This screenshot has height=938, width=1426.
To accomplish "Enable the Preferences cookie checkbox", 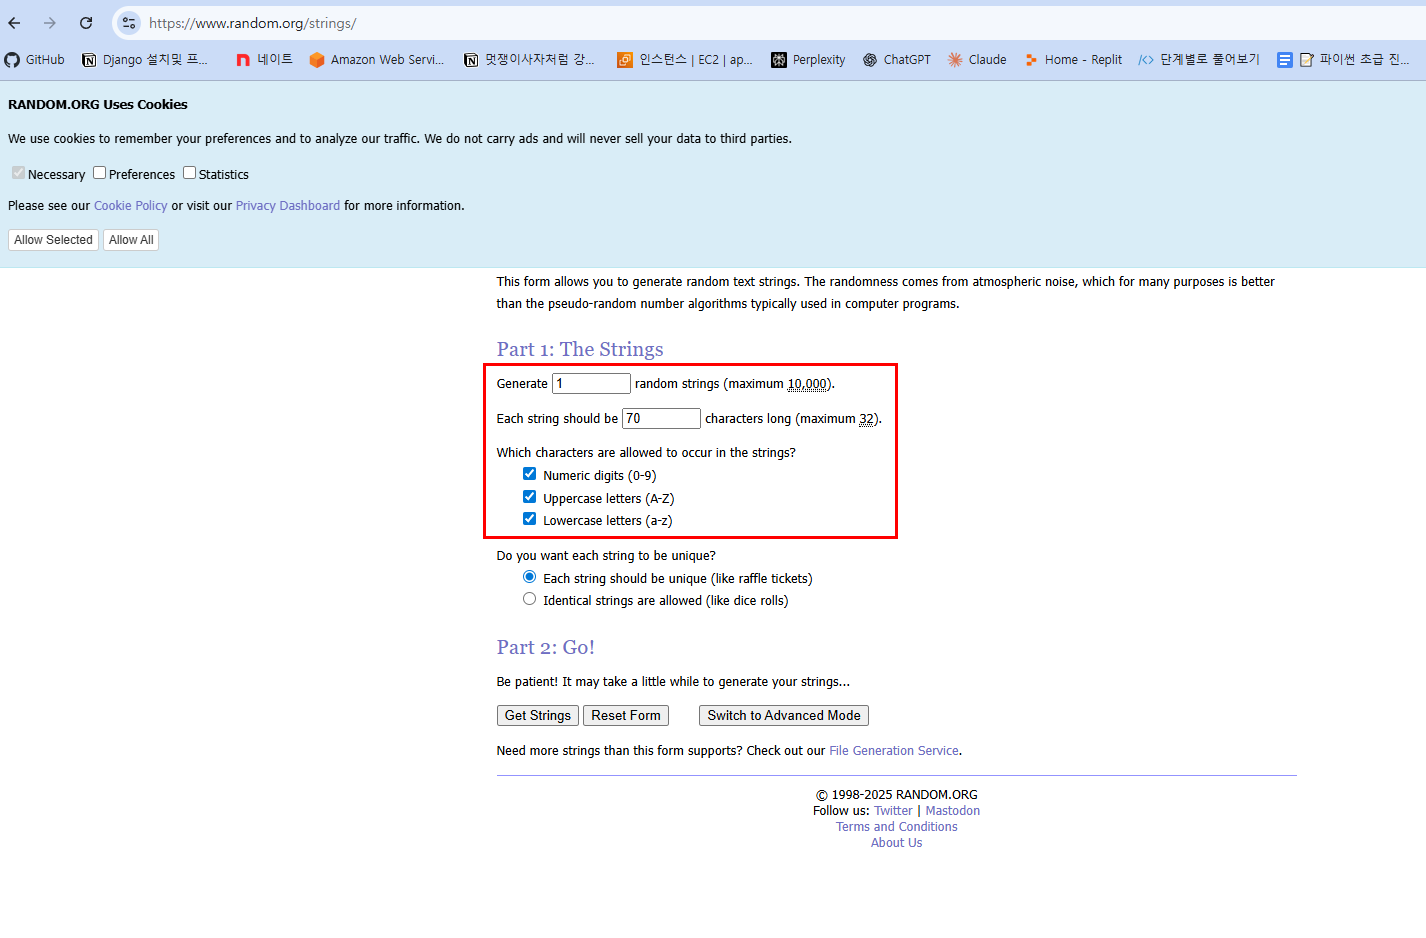I will [x=100, y=173].
